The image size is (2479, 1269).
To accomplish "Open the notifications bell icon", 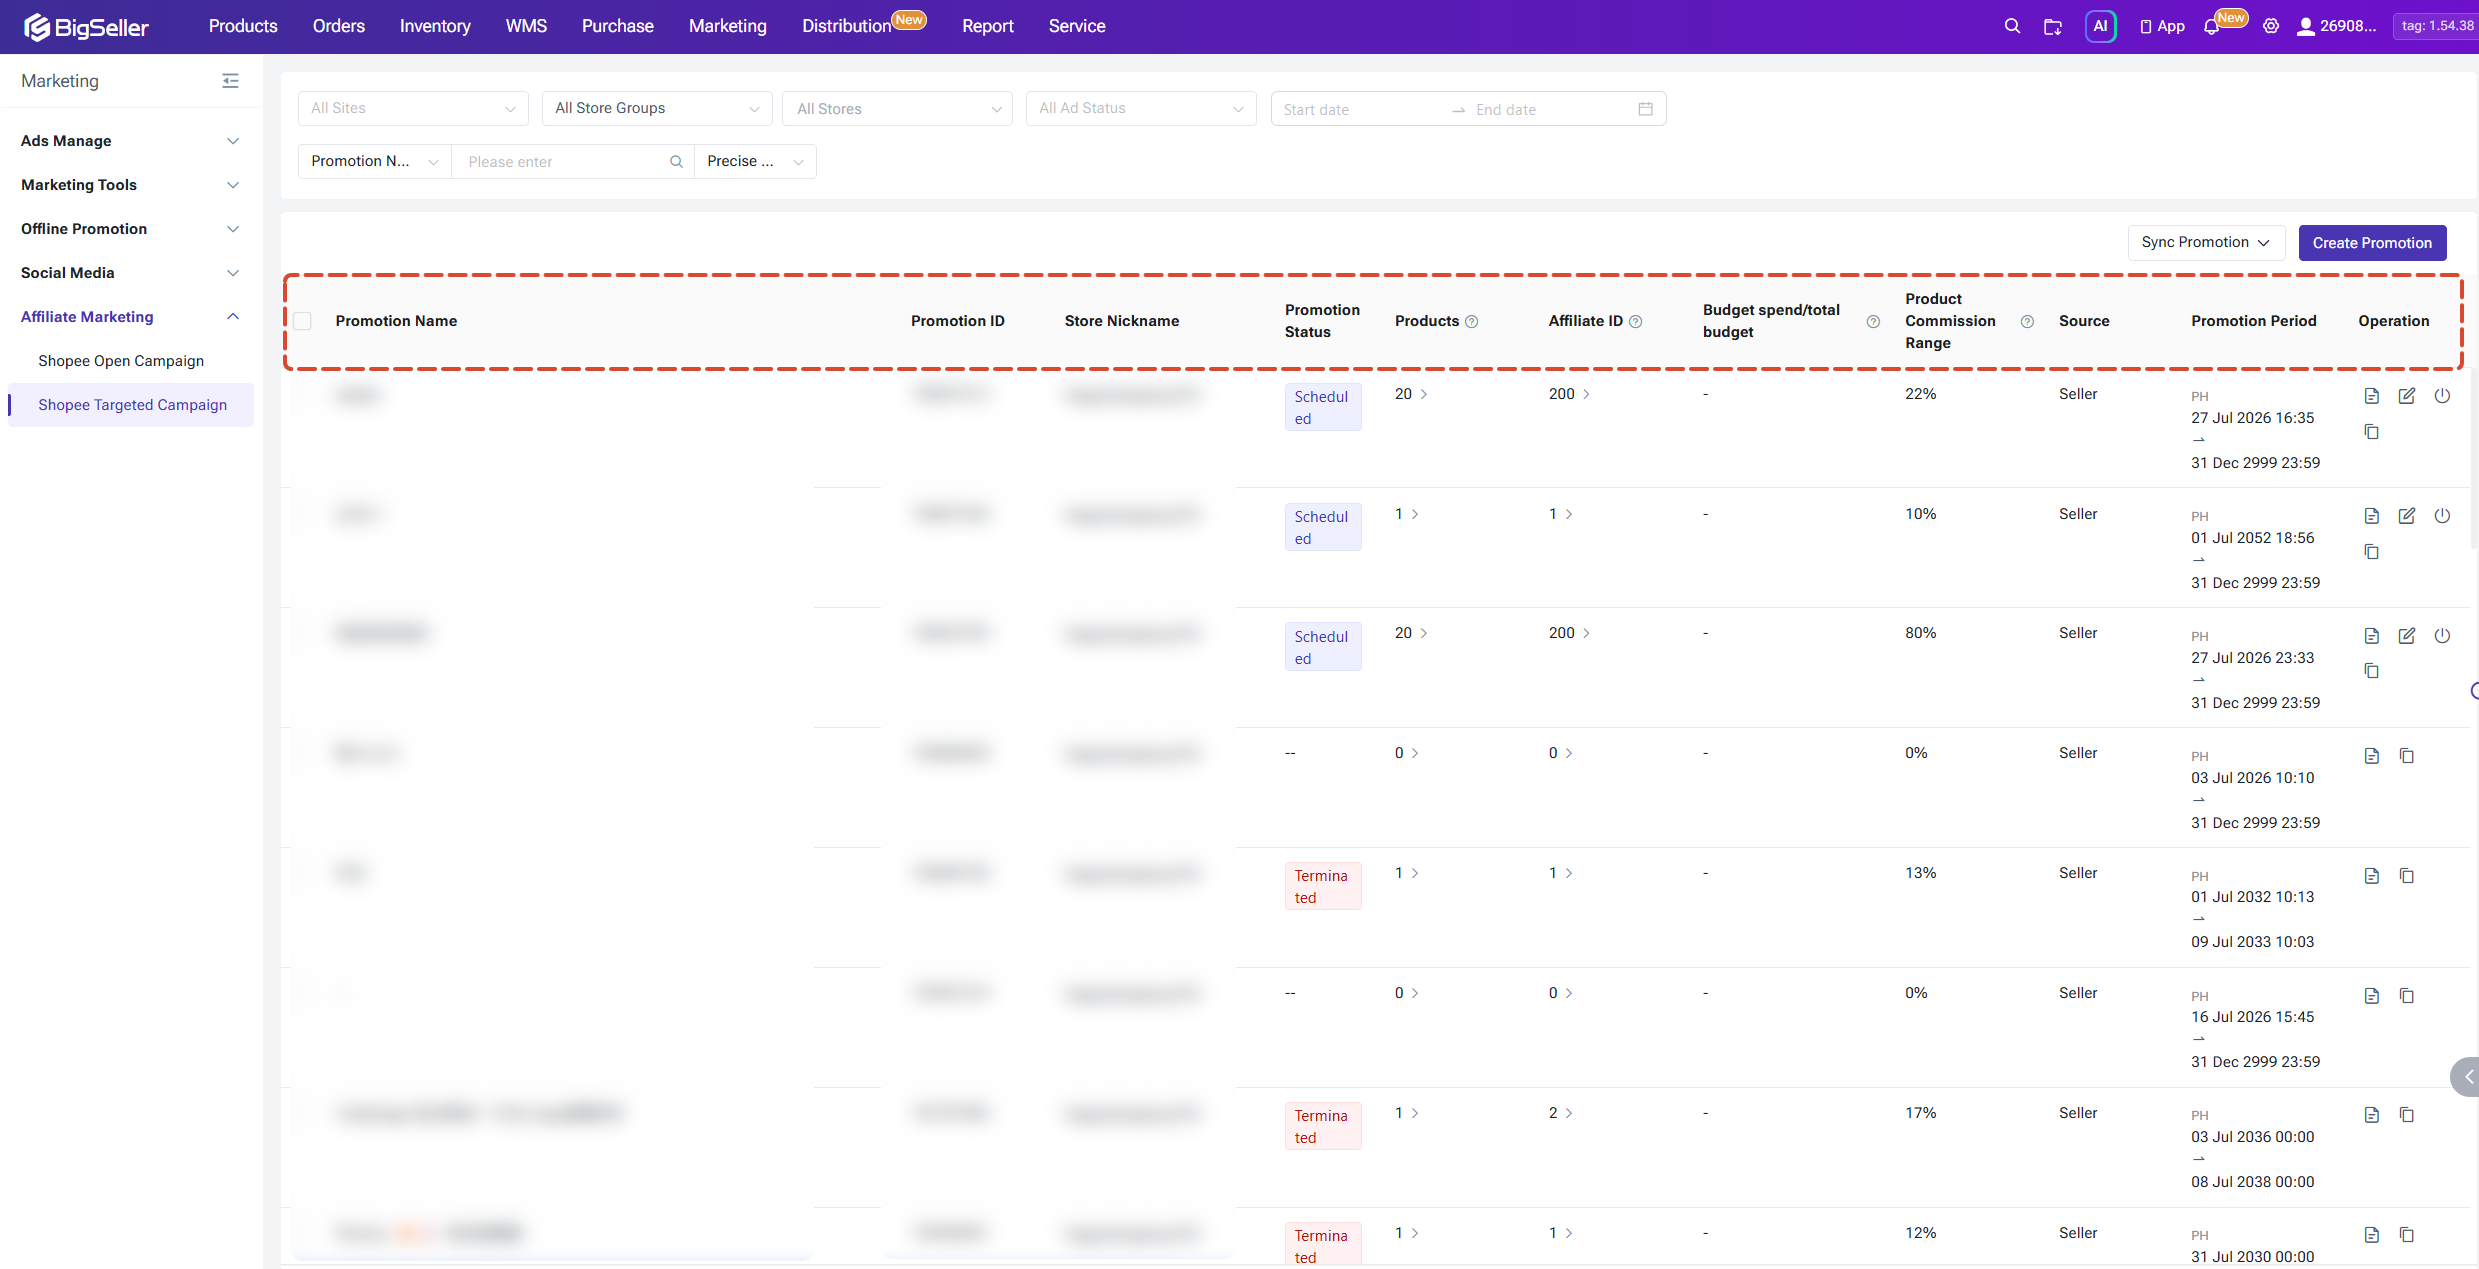I will click(x=2212, y=27).
